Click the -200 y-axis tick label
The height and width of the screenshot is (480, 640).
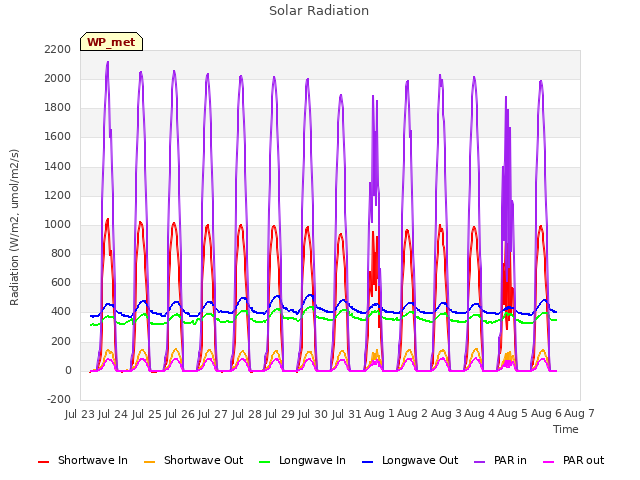59,400
